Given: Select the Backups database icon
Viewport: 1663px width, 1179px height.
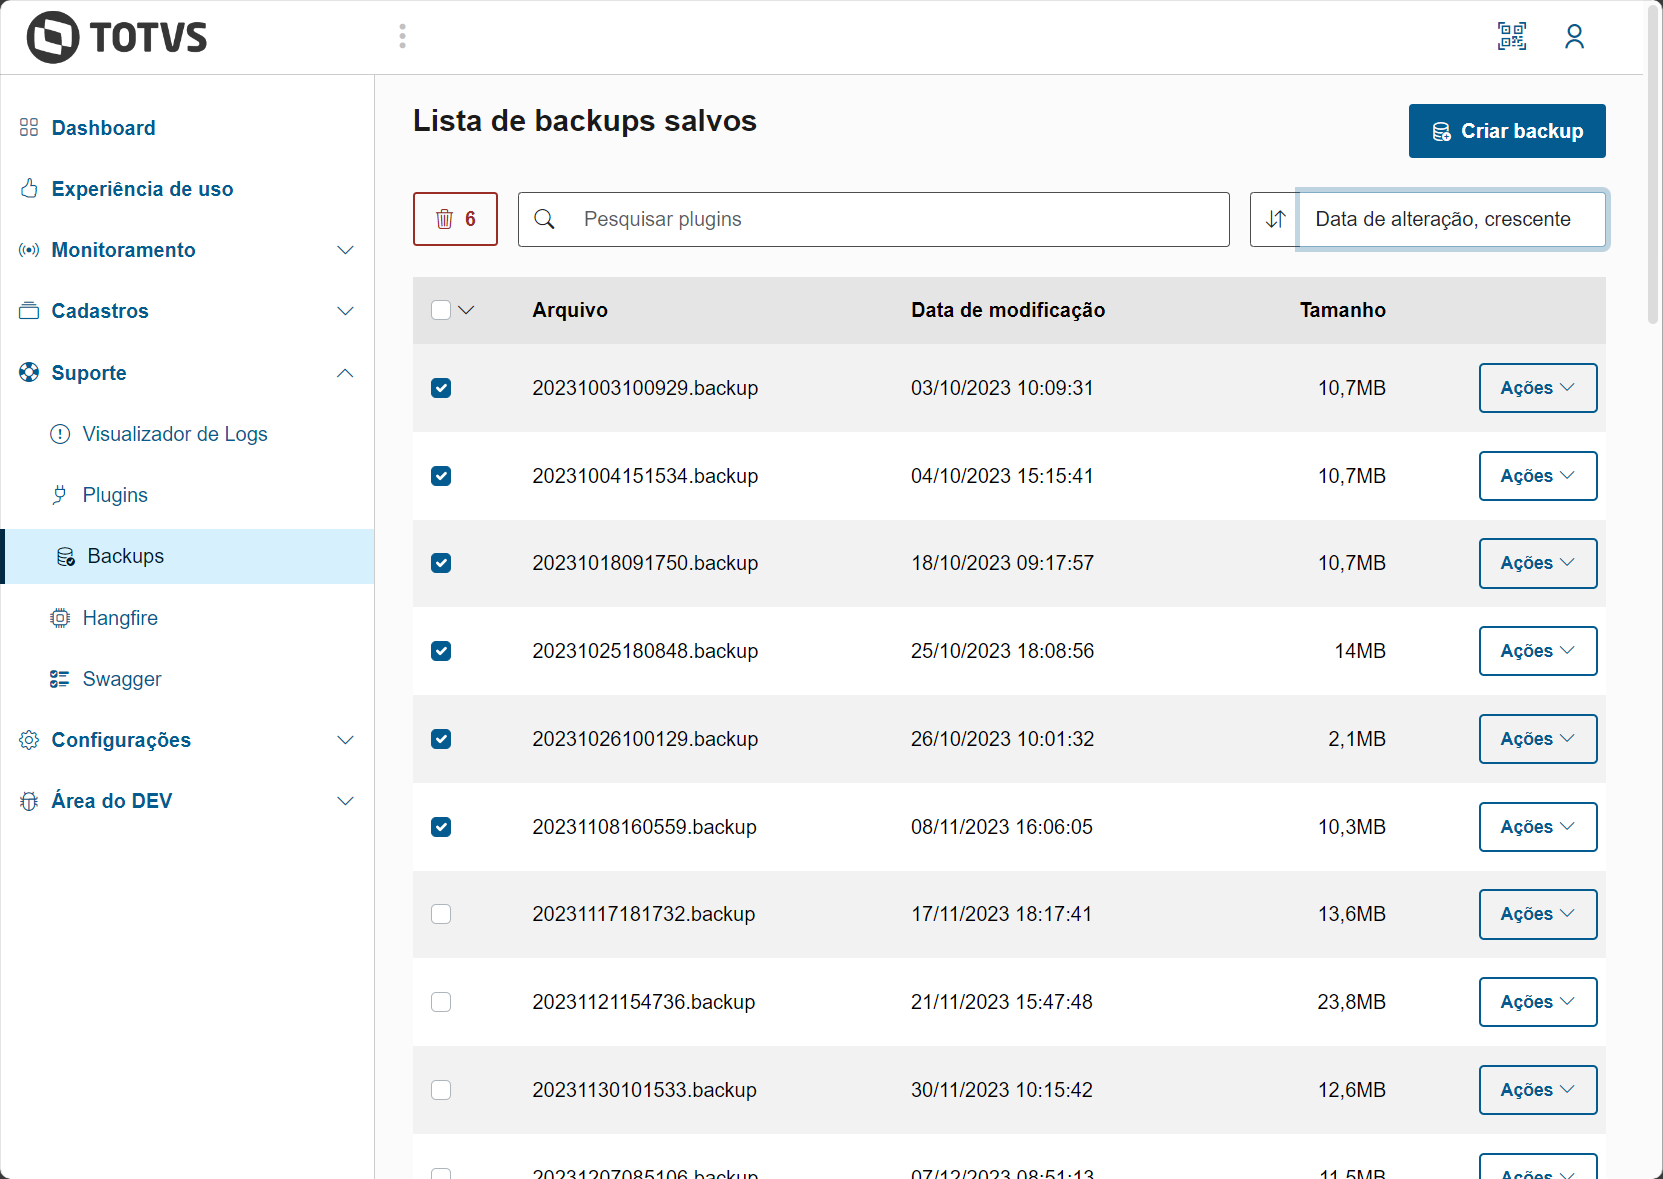Looking at the screenshot, I should click(x=66, y=556).
